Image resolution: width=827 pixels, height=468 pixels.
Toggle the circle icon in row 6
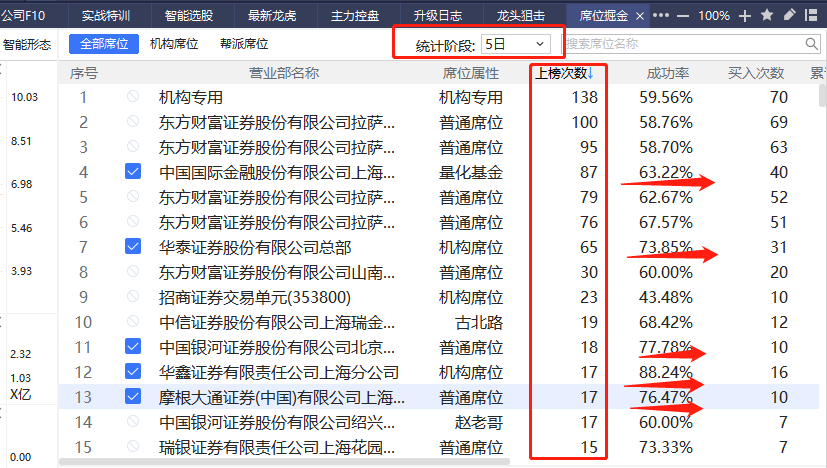(x=133, y=221)
